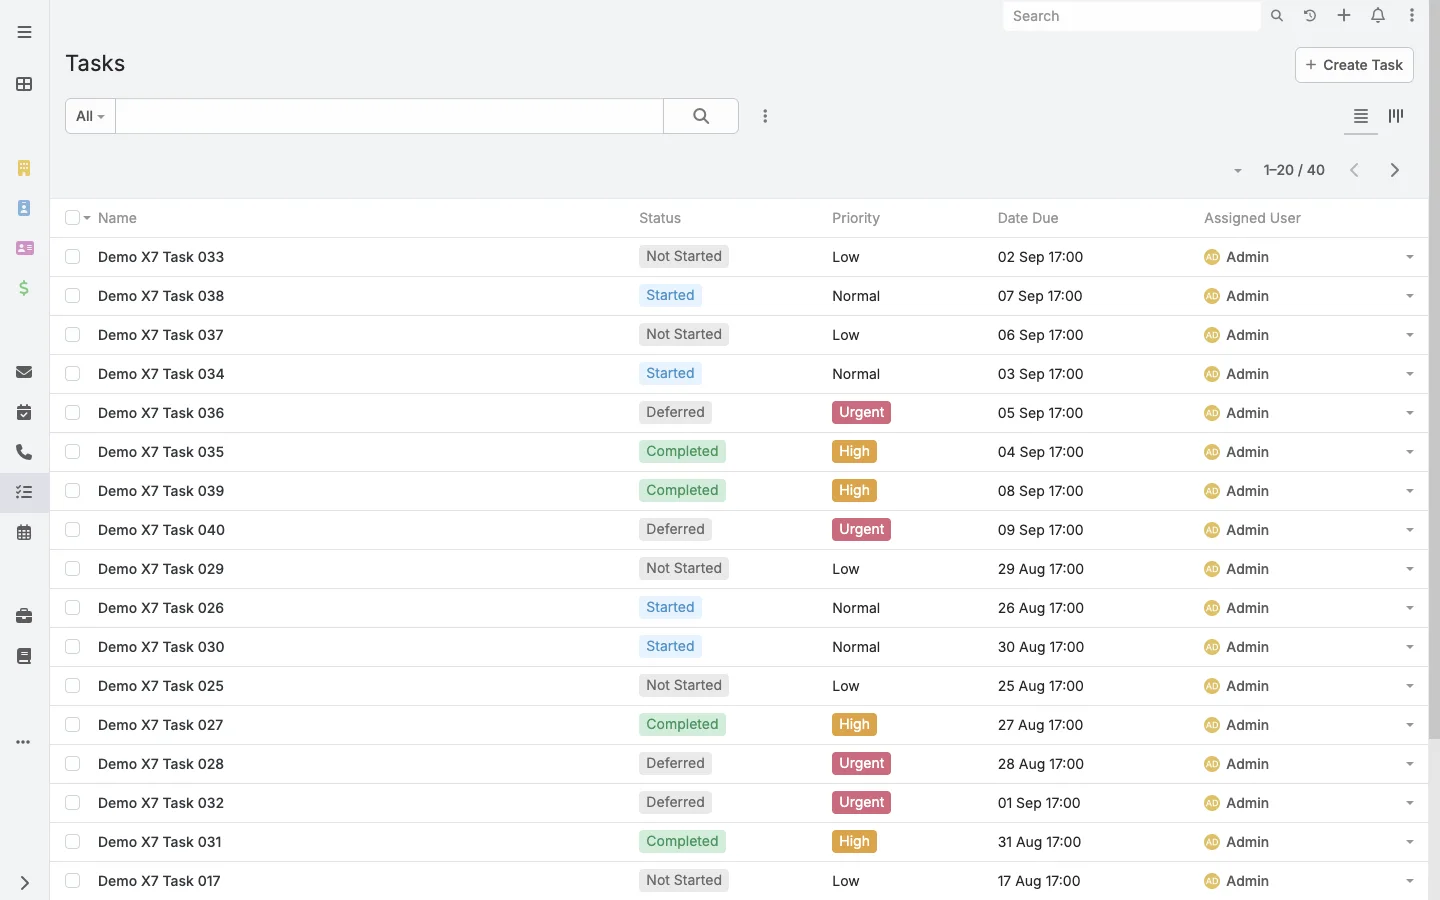Image resolution: width=1440 pixels, height=900 pixels.
Task: Open Leads card icon in sidebar
Action: coord(24,248)
